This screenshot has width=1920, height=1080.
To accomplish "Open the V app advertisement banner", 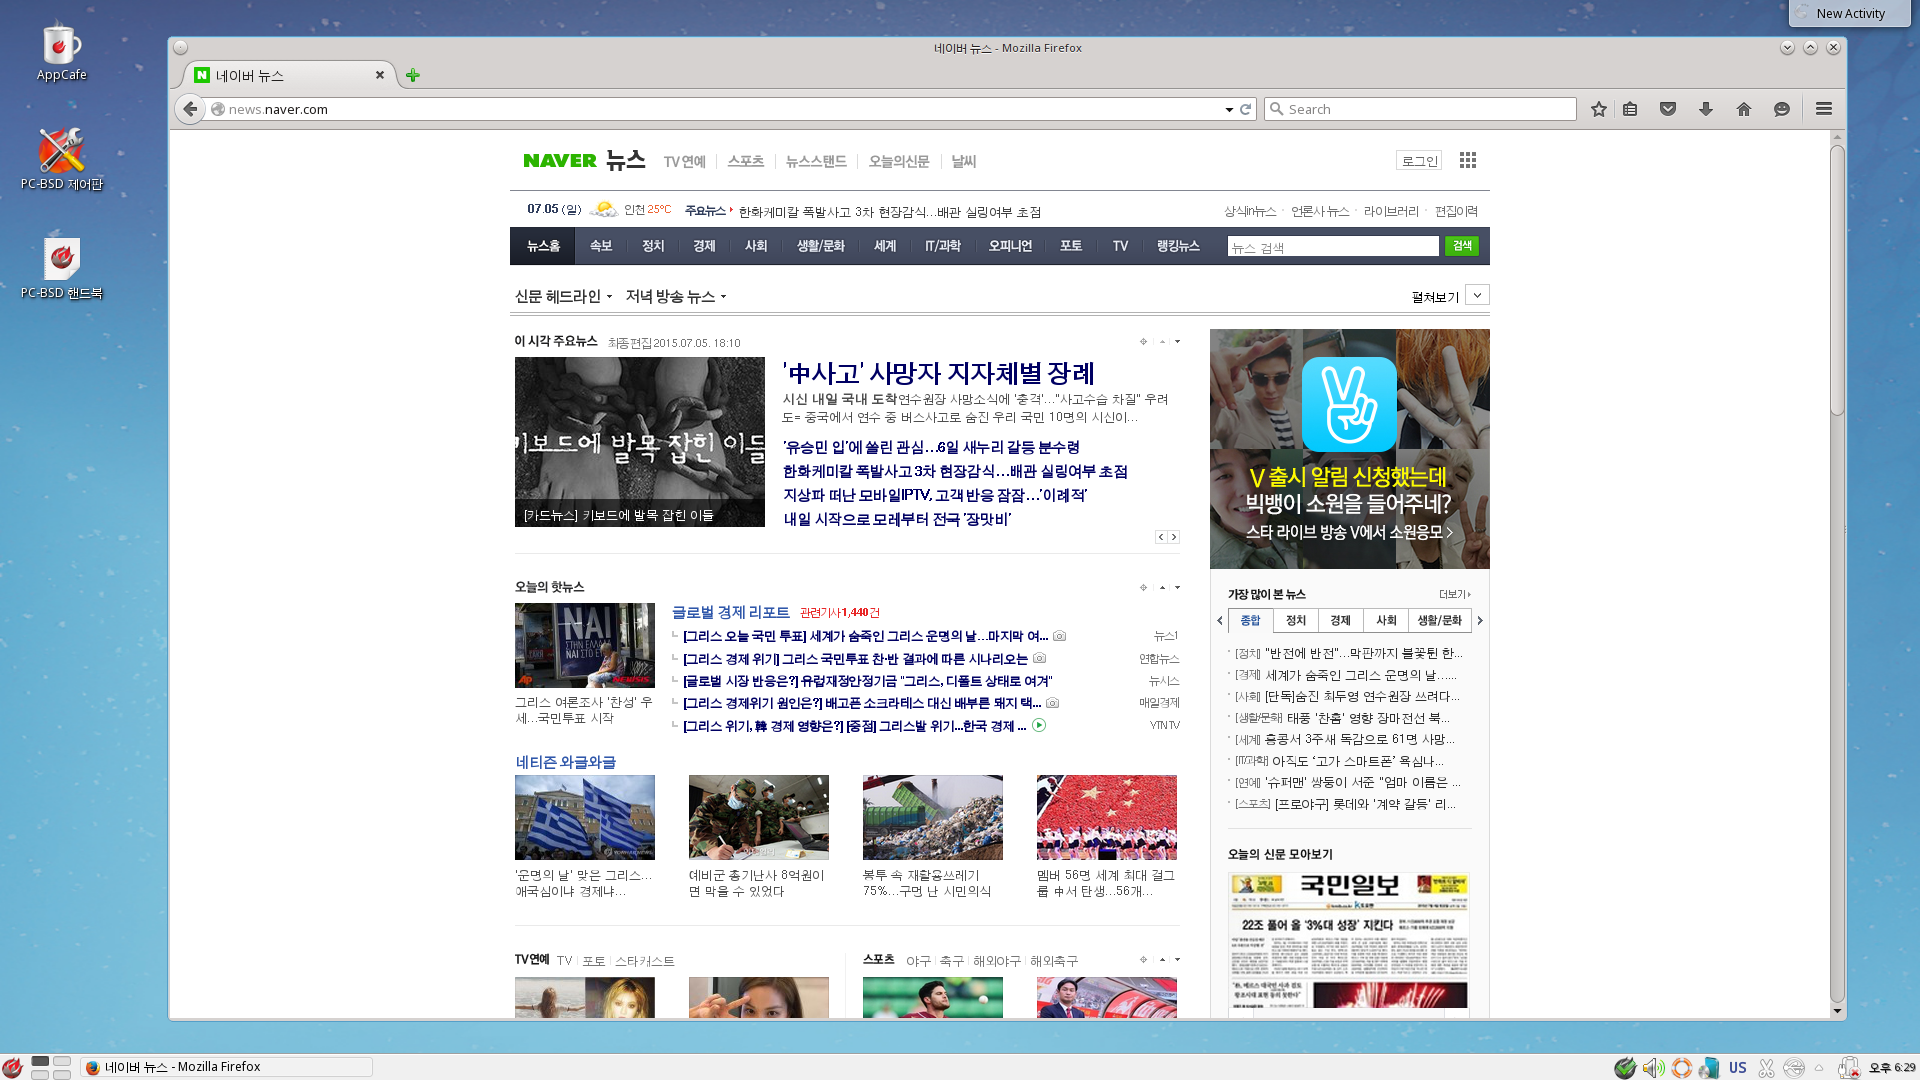I will pos(1350,449).
